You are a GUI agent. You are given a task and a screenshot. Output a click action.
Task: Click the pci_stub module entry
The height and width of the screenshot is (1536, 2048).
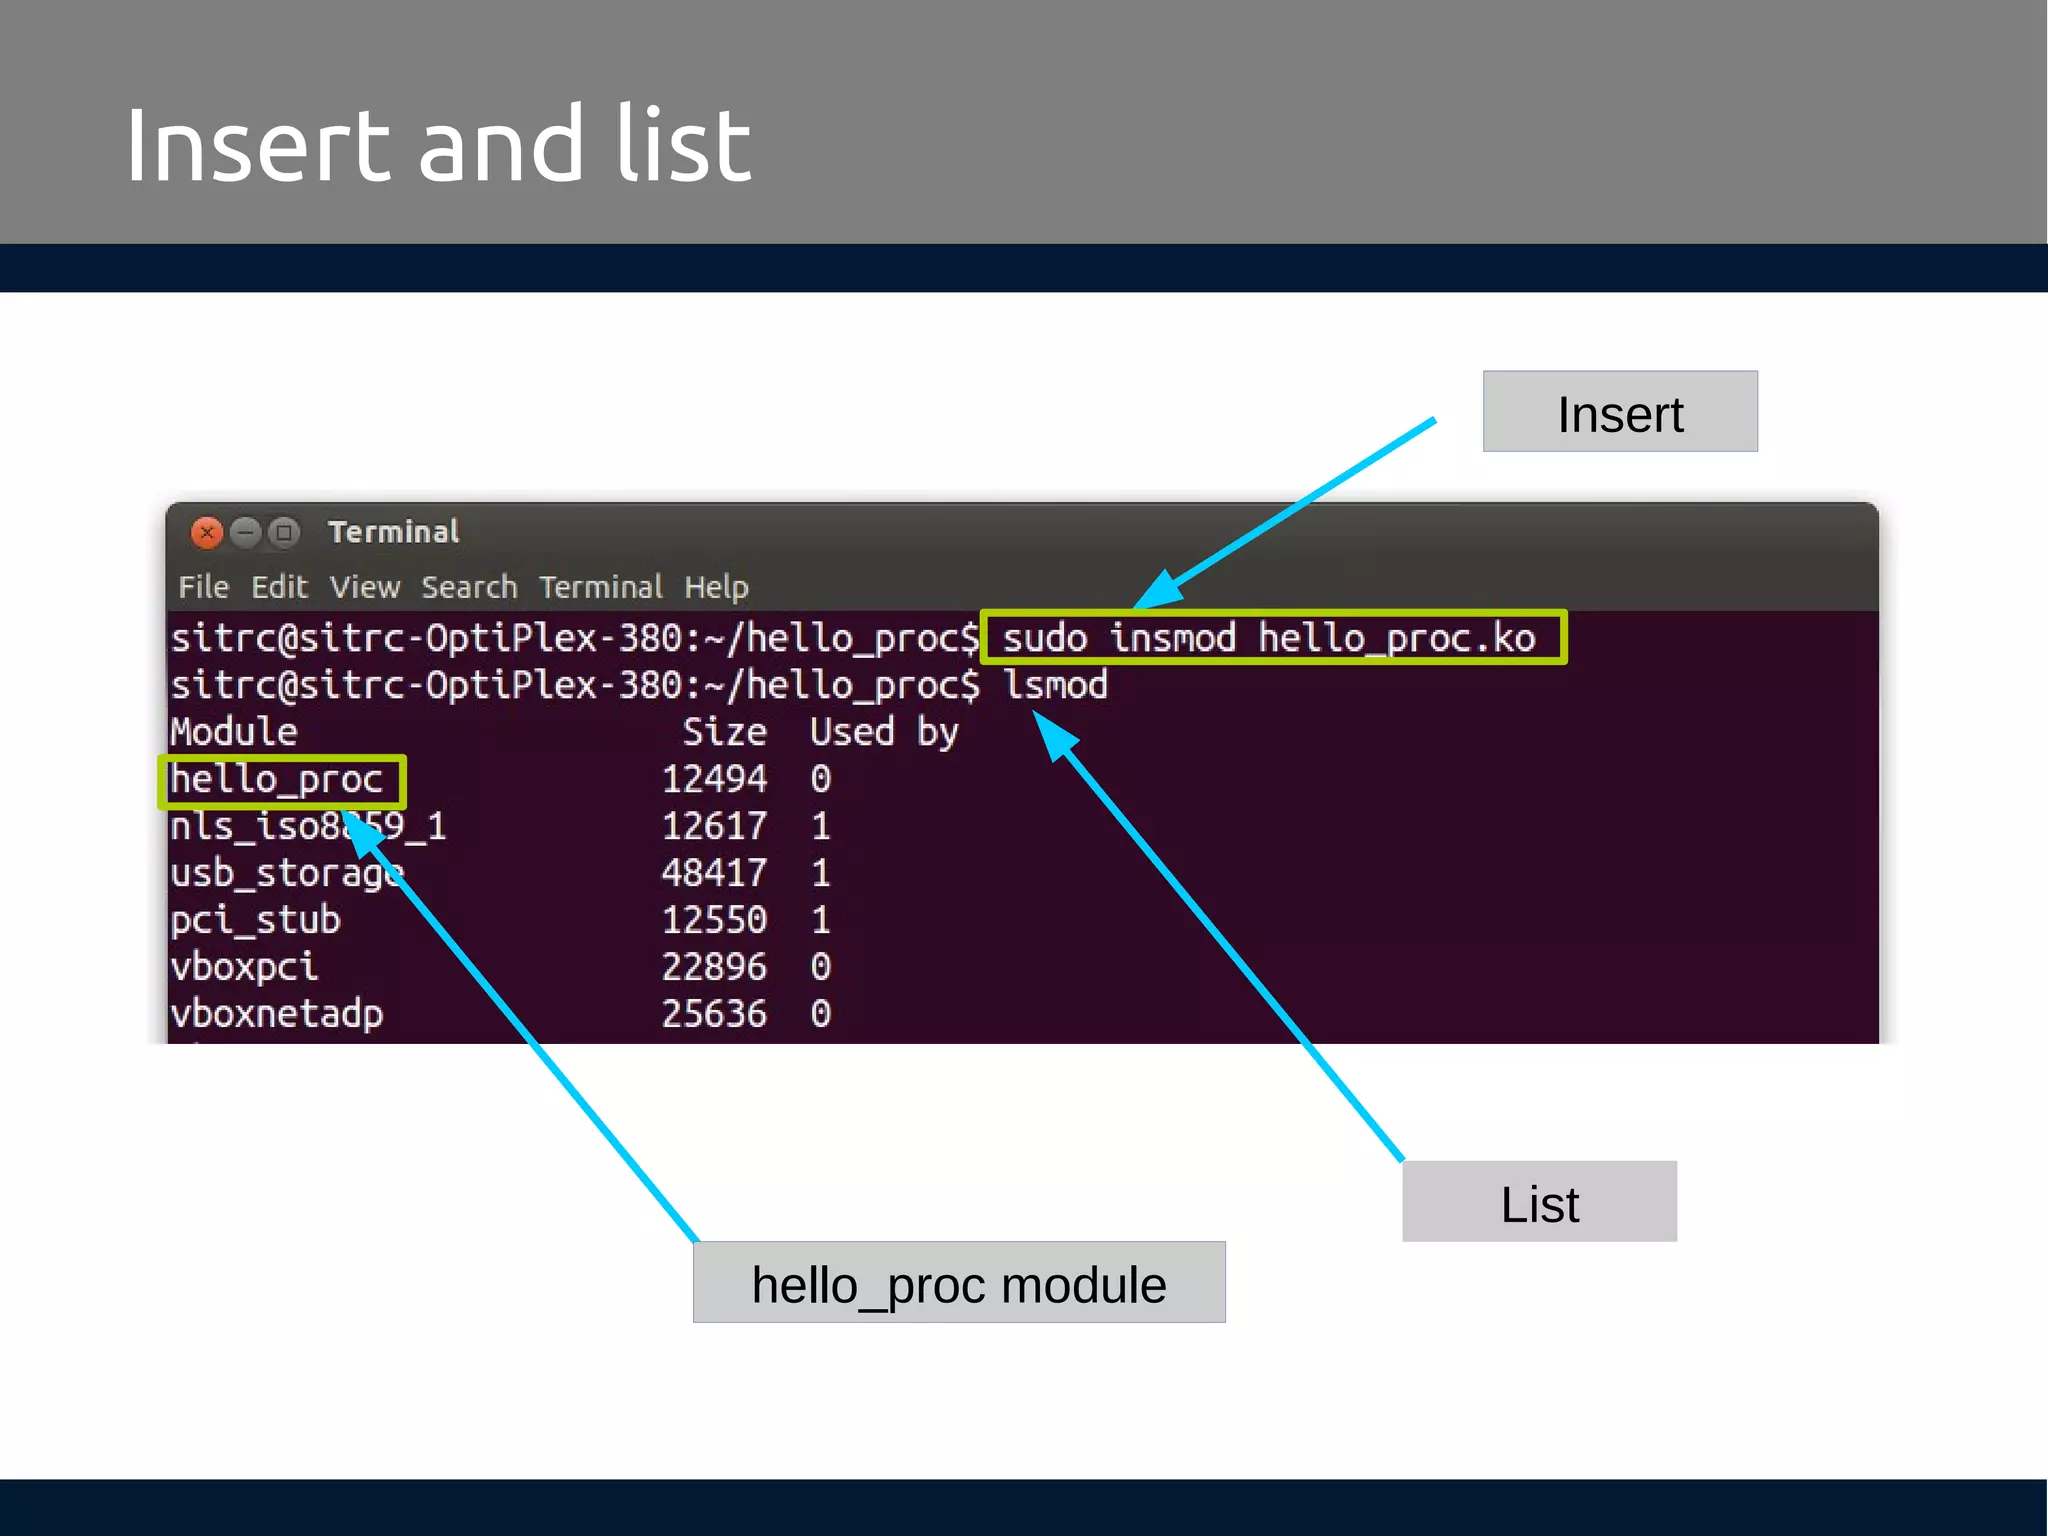click(x=255, y=920)
